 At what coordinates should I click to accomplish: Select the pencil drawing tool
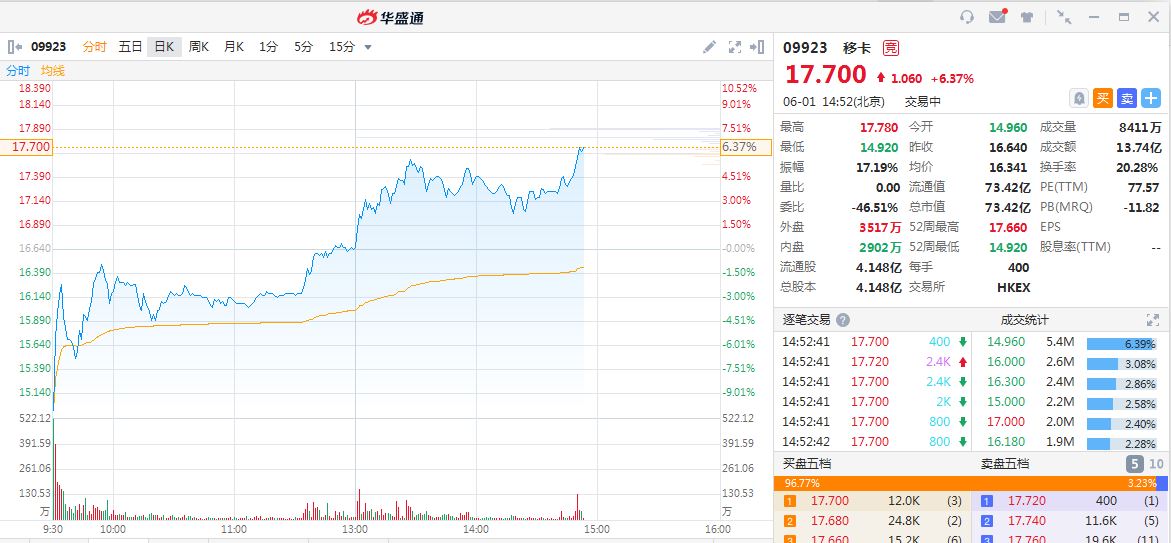click(x=710, y=47)
